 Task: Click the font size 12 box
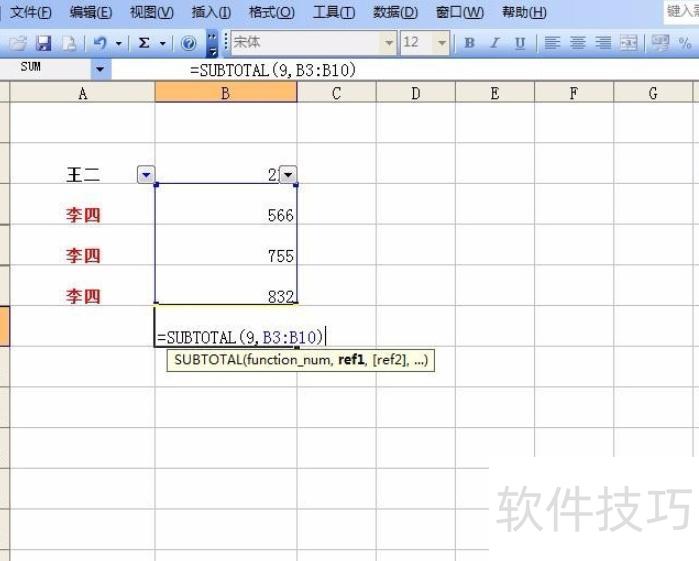(418, 43)
